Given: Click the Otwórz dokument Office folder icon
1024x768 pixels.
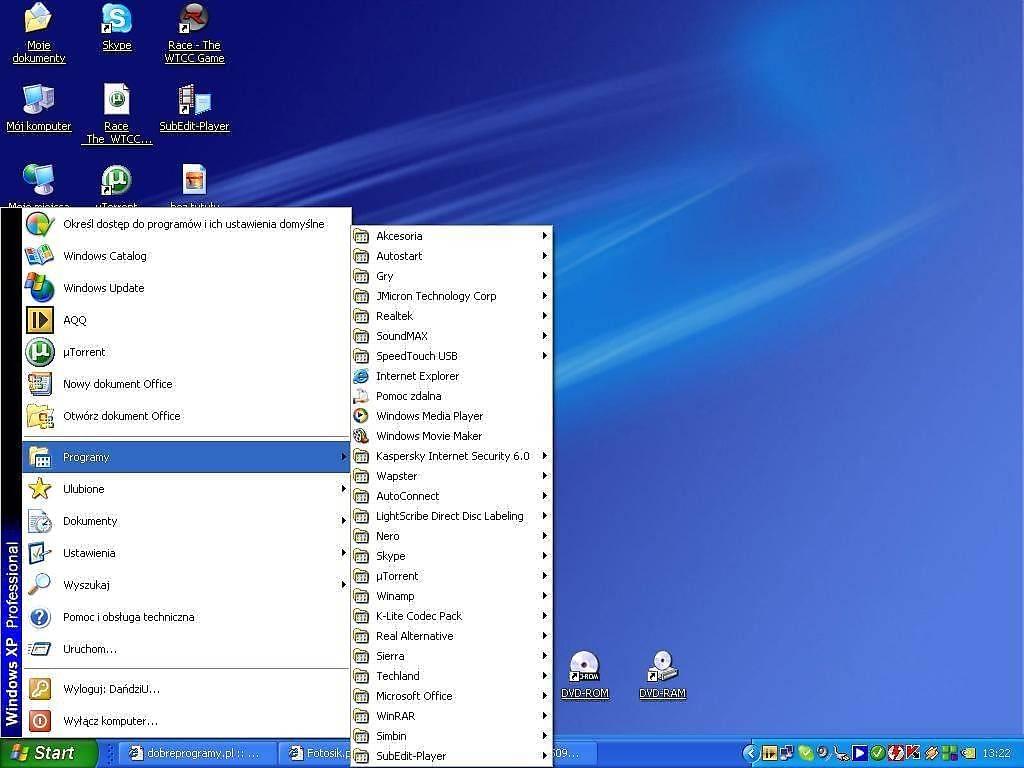Looking at the screenshot, I should 40,416.
